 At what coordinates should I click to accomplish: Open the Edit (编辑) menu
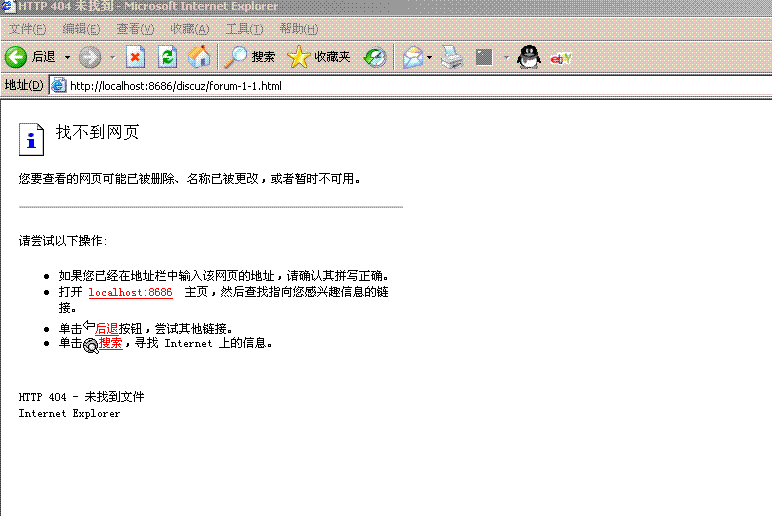81,29
